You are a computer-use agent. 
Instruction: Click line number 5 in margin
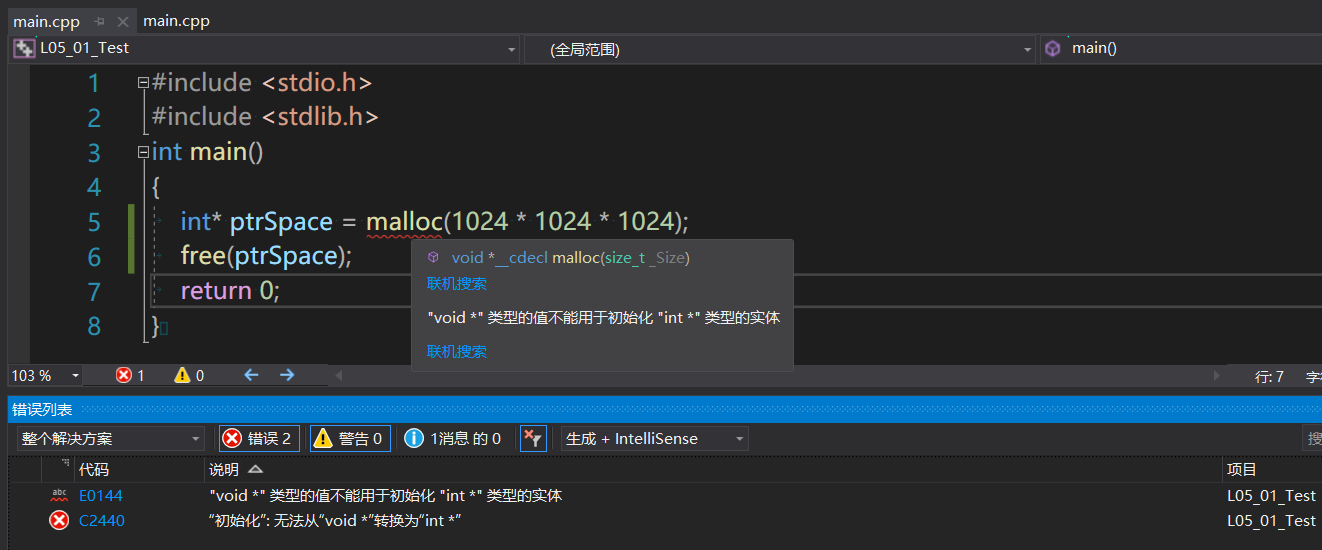coord(94,222)
